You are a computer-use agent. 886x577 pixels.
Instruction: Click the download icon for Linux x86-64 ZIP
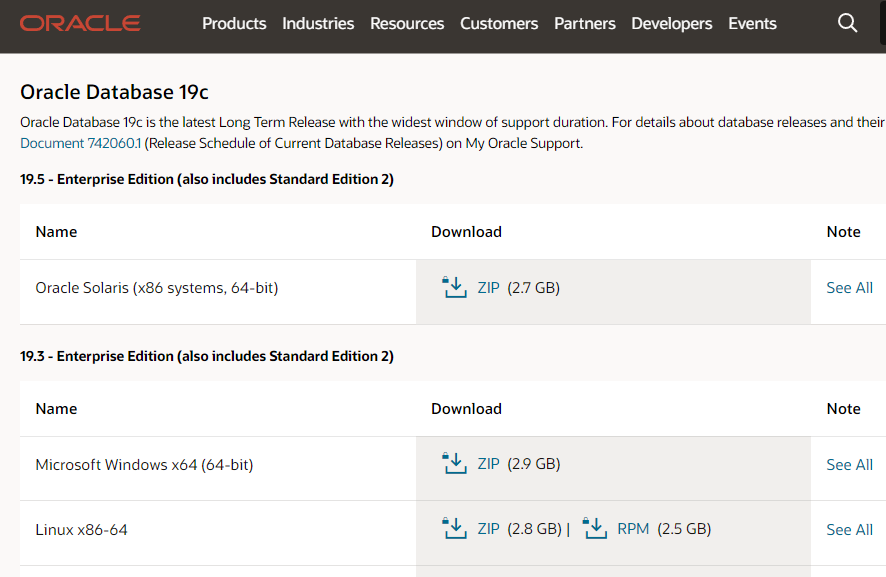tap(454, 528)
